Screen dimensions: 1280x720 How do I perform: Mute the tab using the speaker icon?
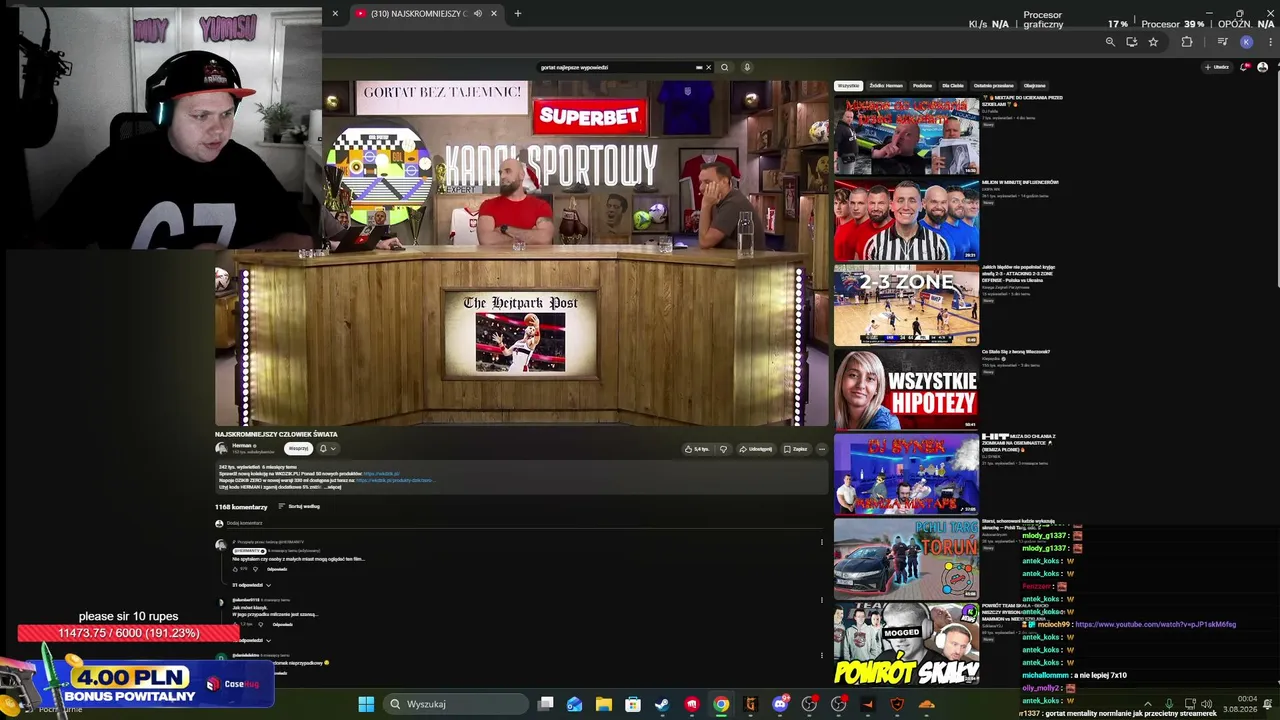coord(477,13)
